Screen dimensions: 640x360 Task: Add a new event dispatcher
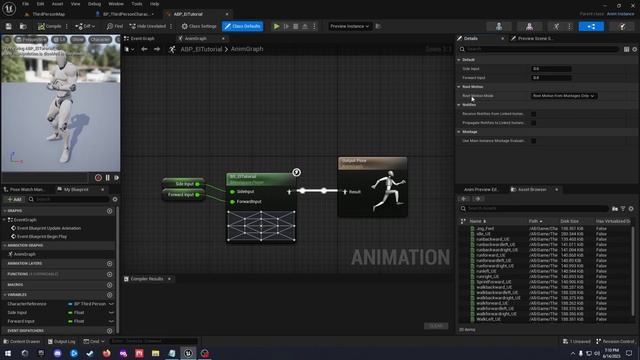pyautogui.click(x=109, y=331)
